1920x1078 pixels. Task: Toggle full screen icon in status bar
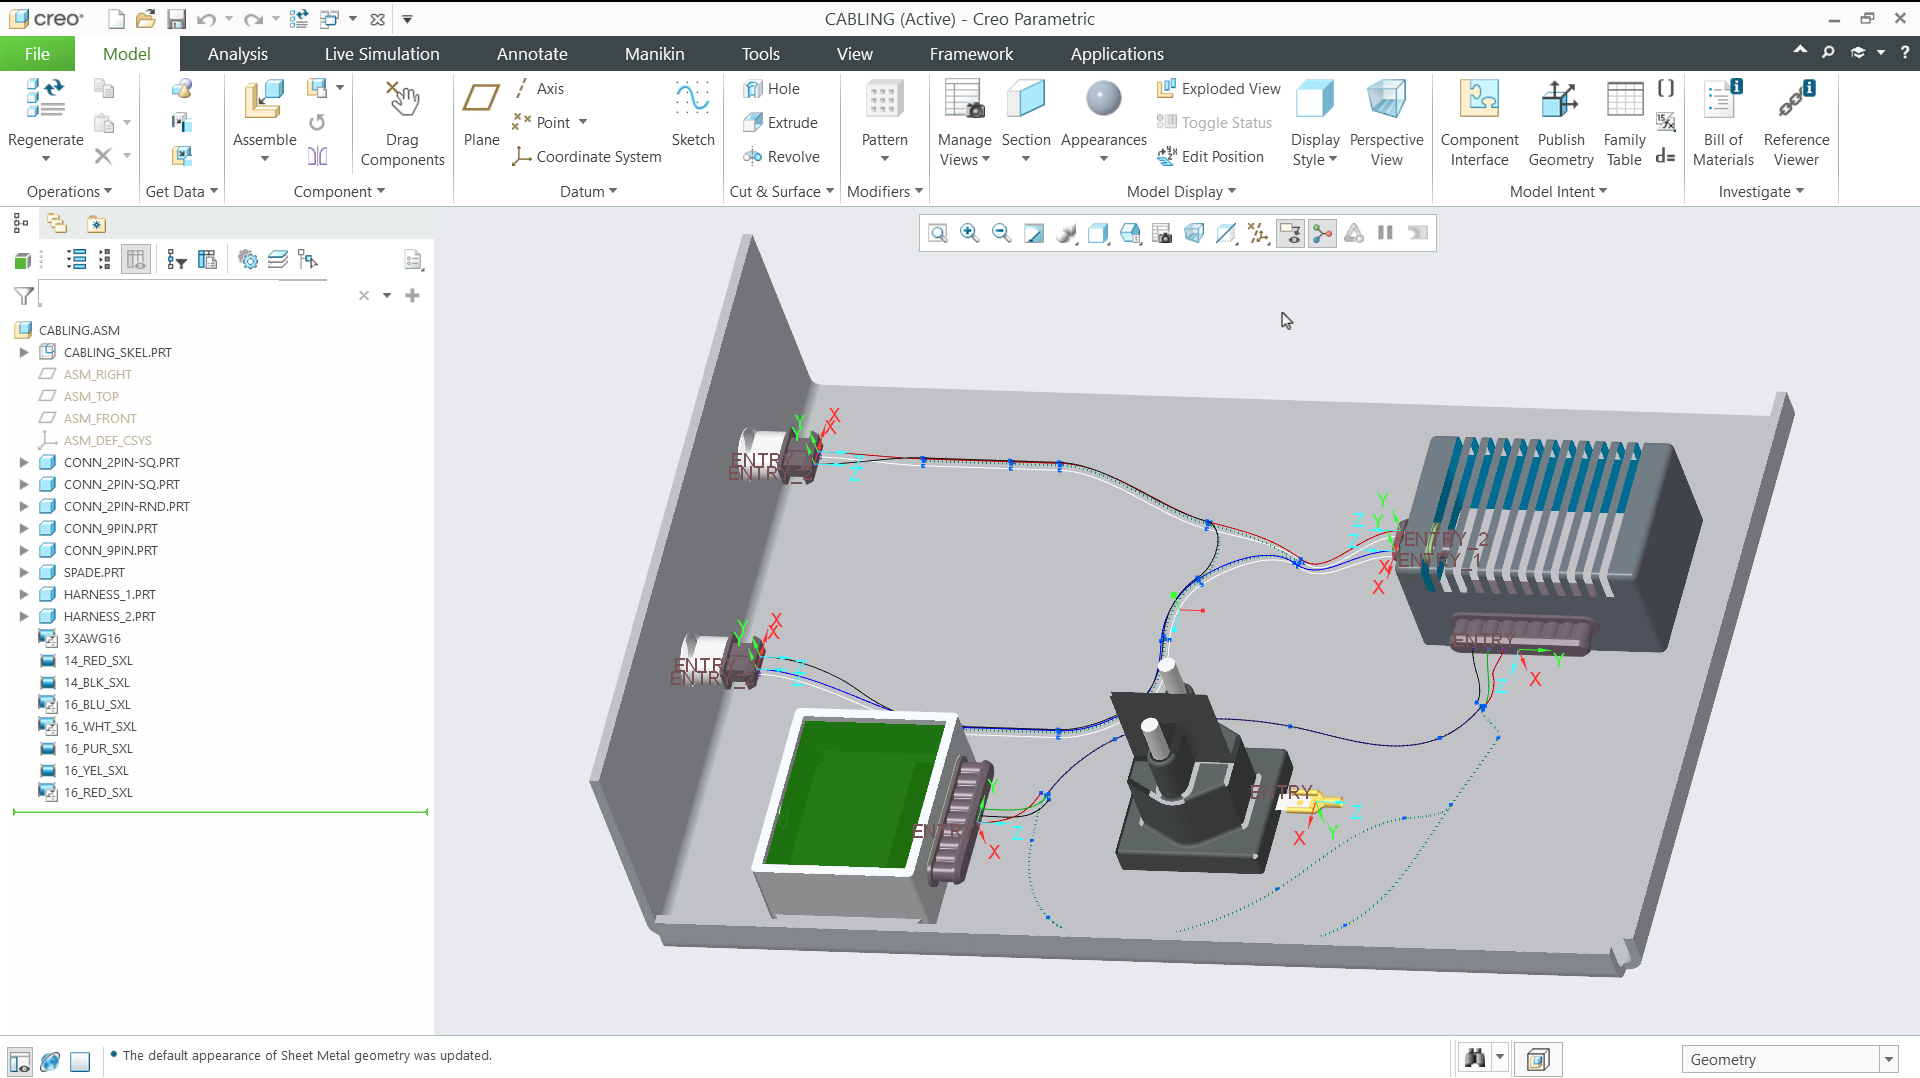pyautogui.click(x=80, y=1061)
